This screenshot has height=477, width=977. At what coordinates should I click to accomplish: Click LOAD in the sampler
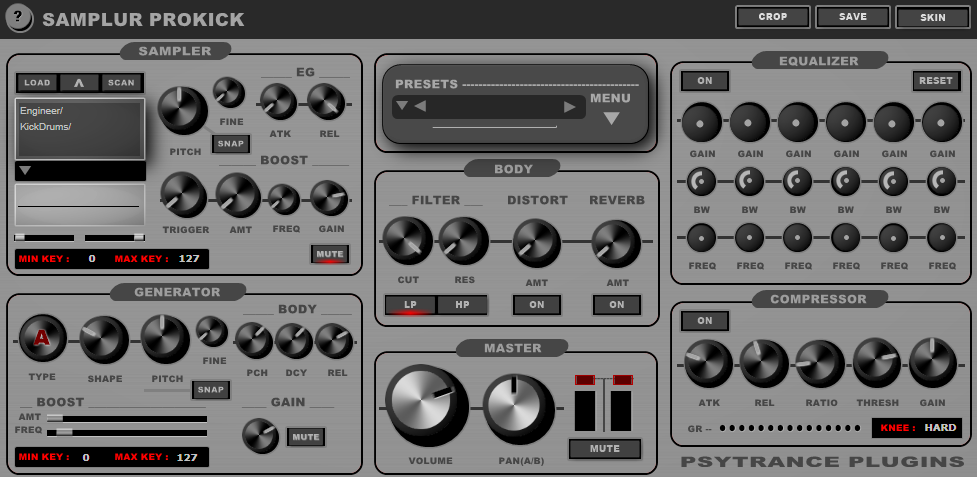click(x=37, y=82)
